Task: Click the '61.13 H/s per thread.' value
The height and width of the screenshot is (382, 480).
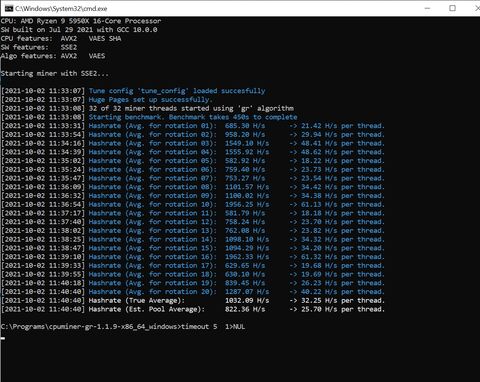Action: pos(343,204)
